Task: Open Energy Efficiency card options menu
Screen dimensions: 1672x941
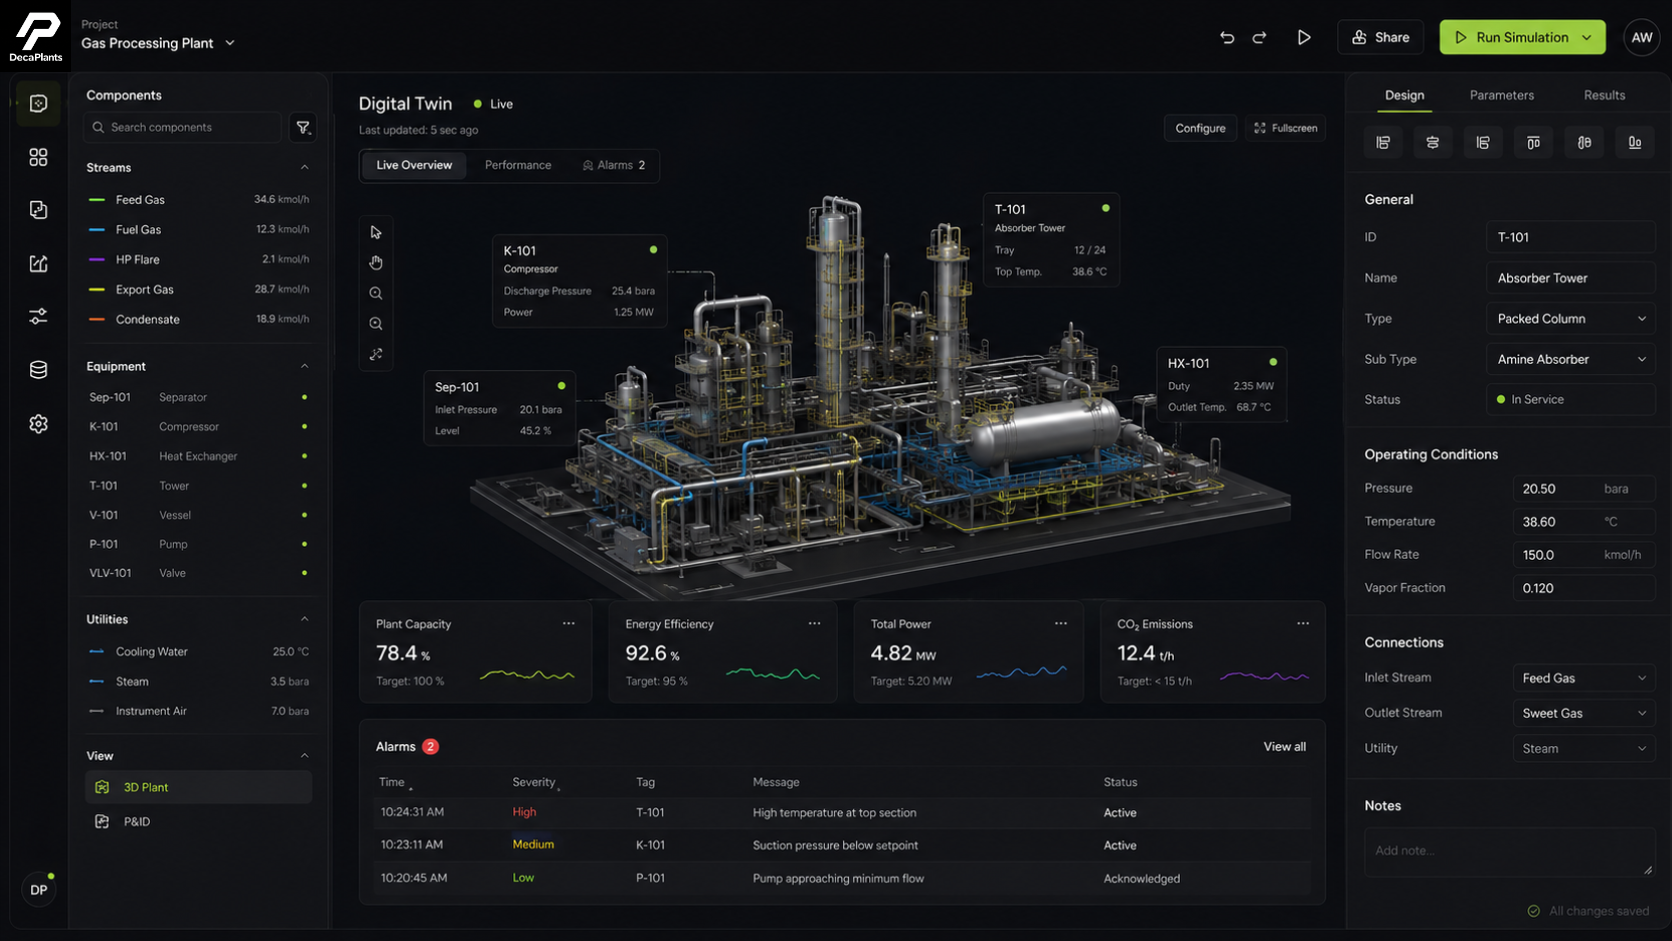Action: [x=815, y=623]
